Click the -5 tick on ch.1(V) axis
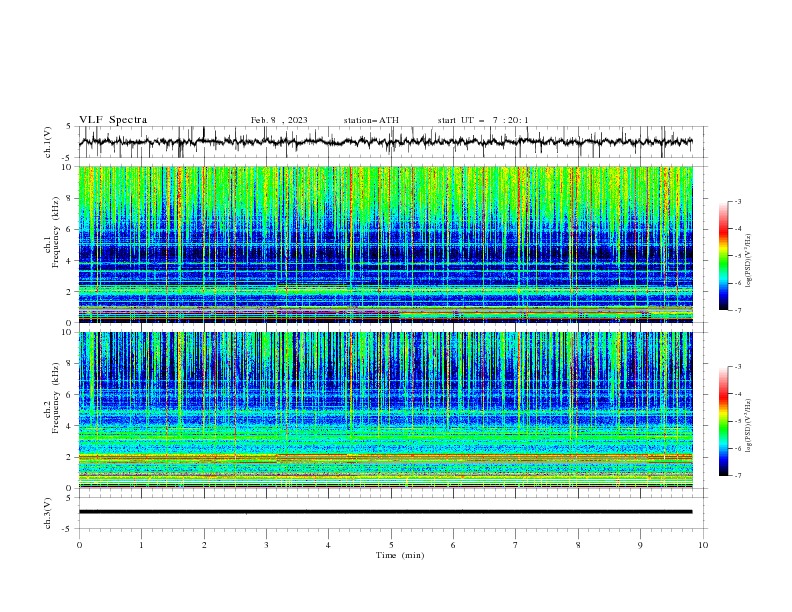792x612 pixels. point(68,158)
